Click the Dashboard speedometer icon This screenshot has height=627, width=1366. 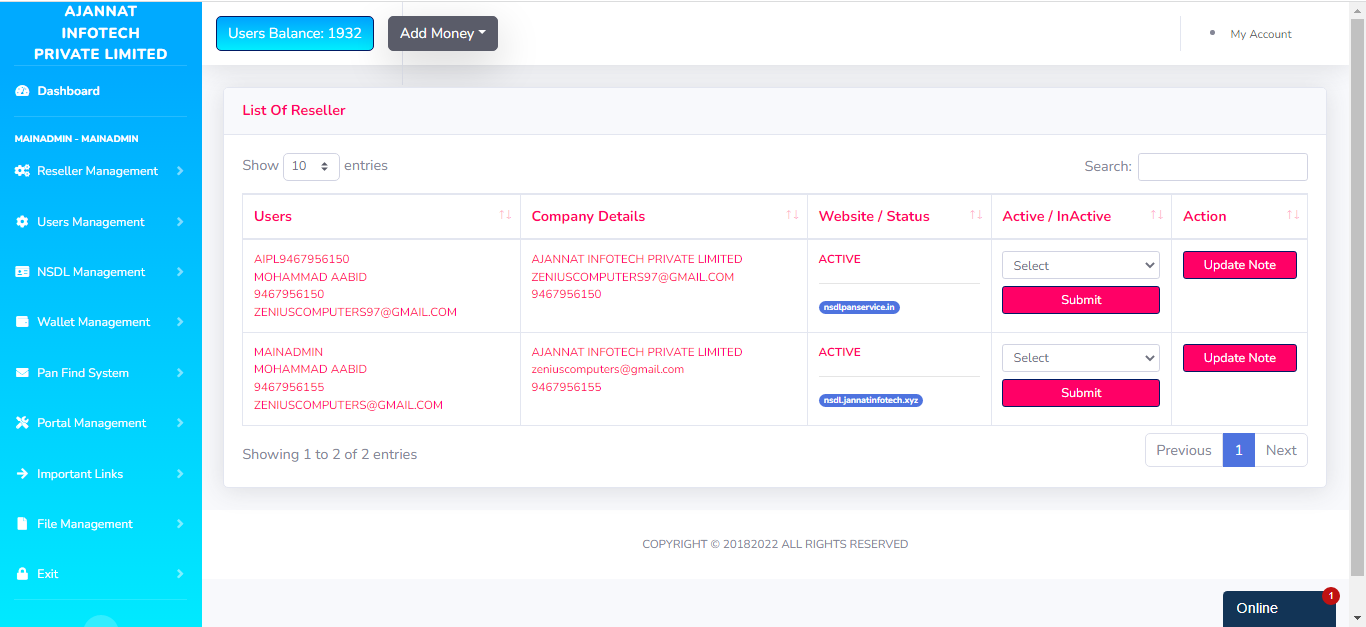click(22, 91)
